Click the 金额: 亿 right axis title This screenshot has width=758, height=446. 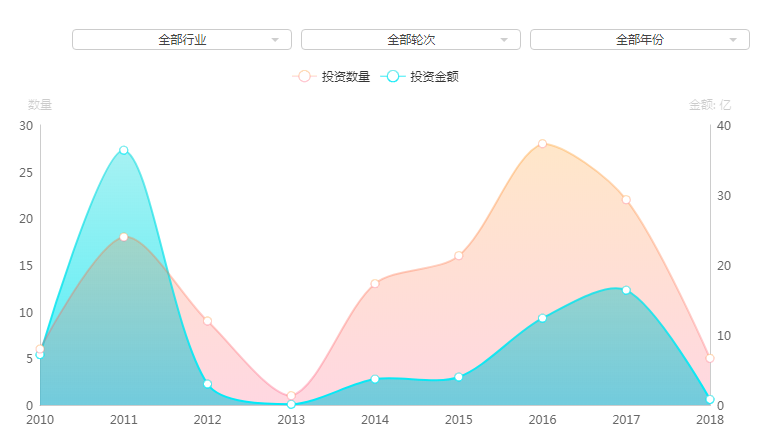(710, 104)
